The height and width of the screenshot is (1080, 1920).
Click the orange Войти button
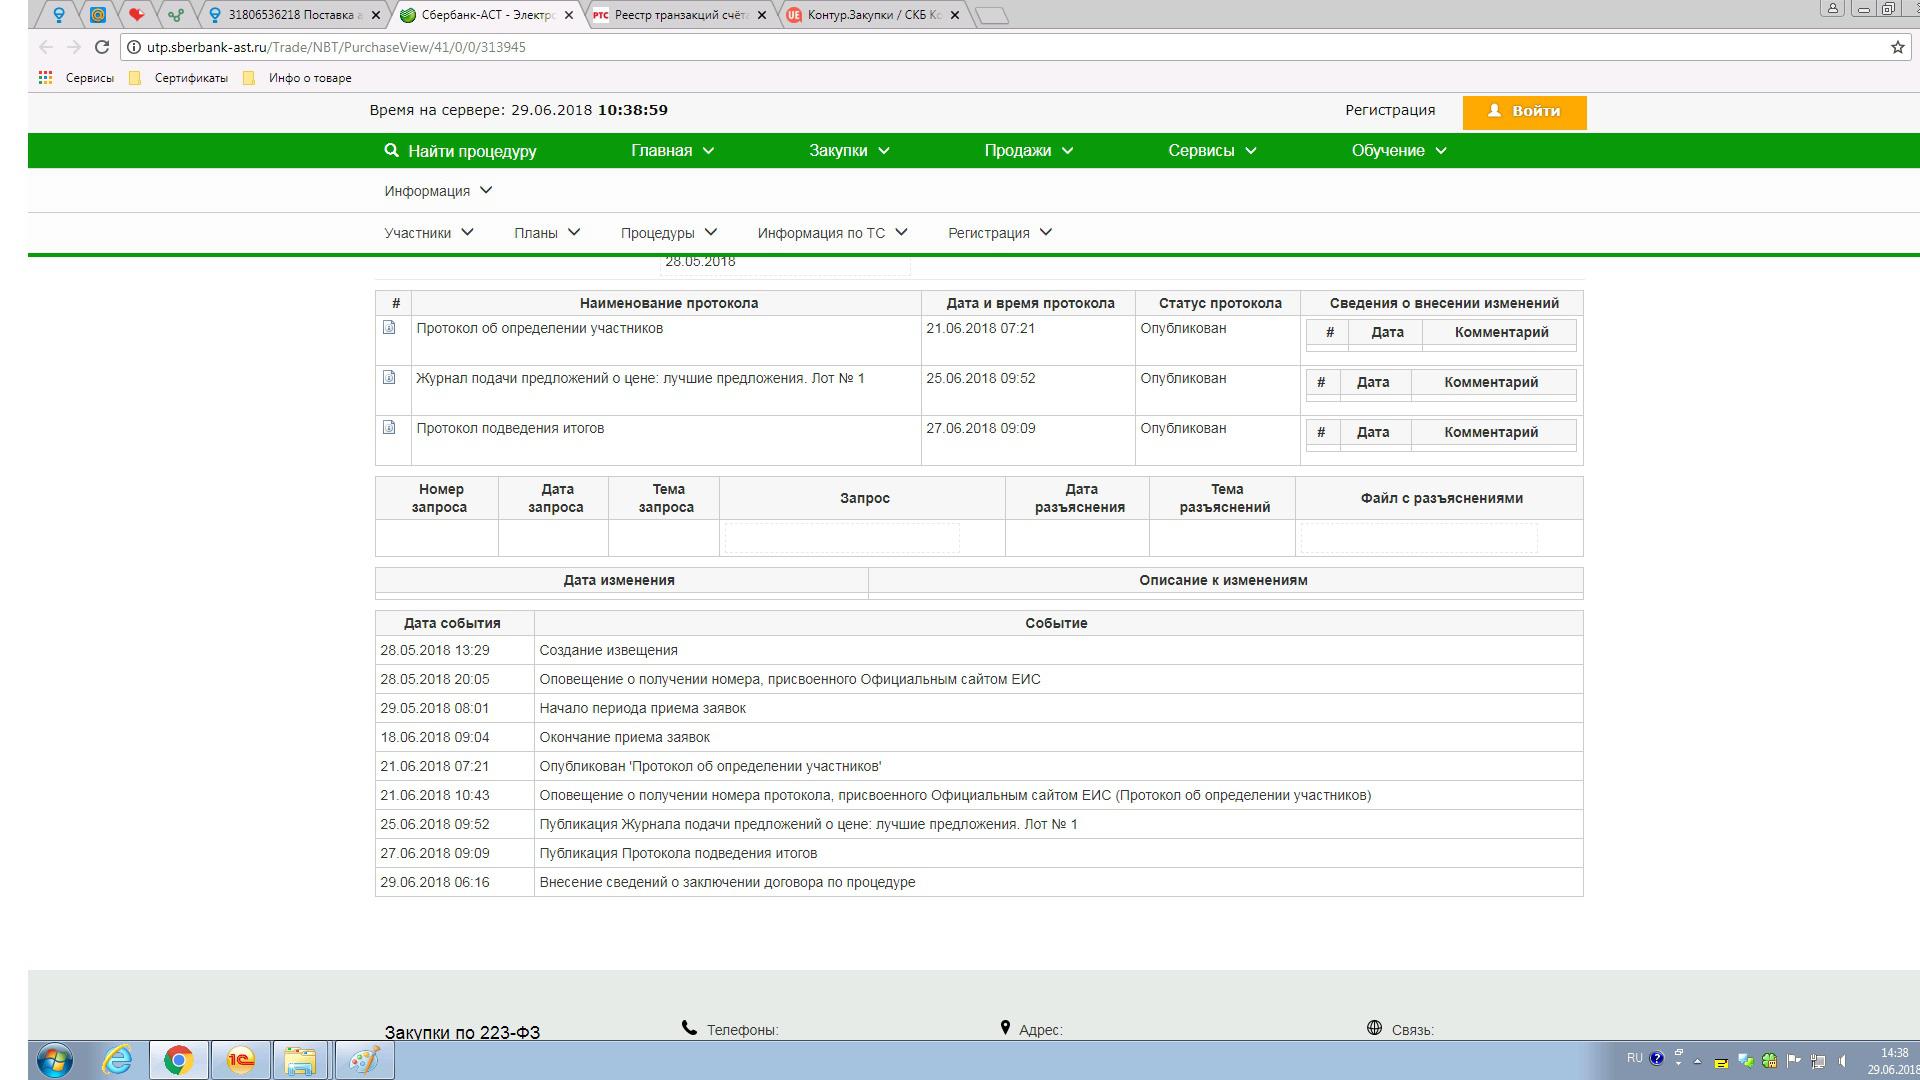click(x=1524, y=112)
